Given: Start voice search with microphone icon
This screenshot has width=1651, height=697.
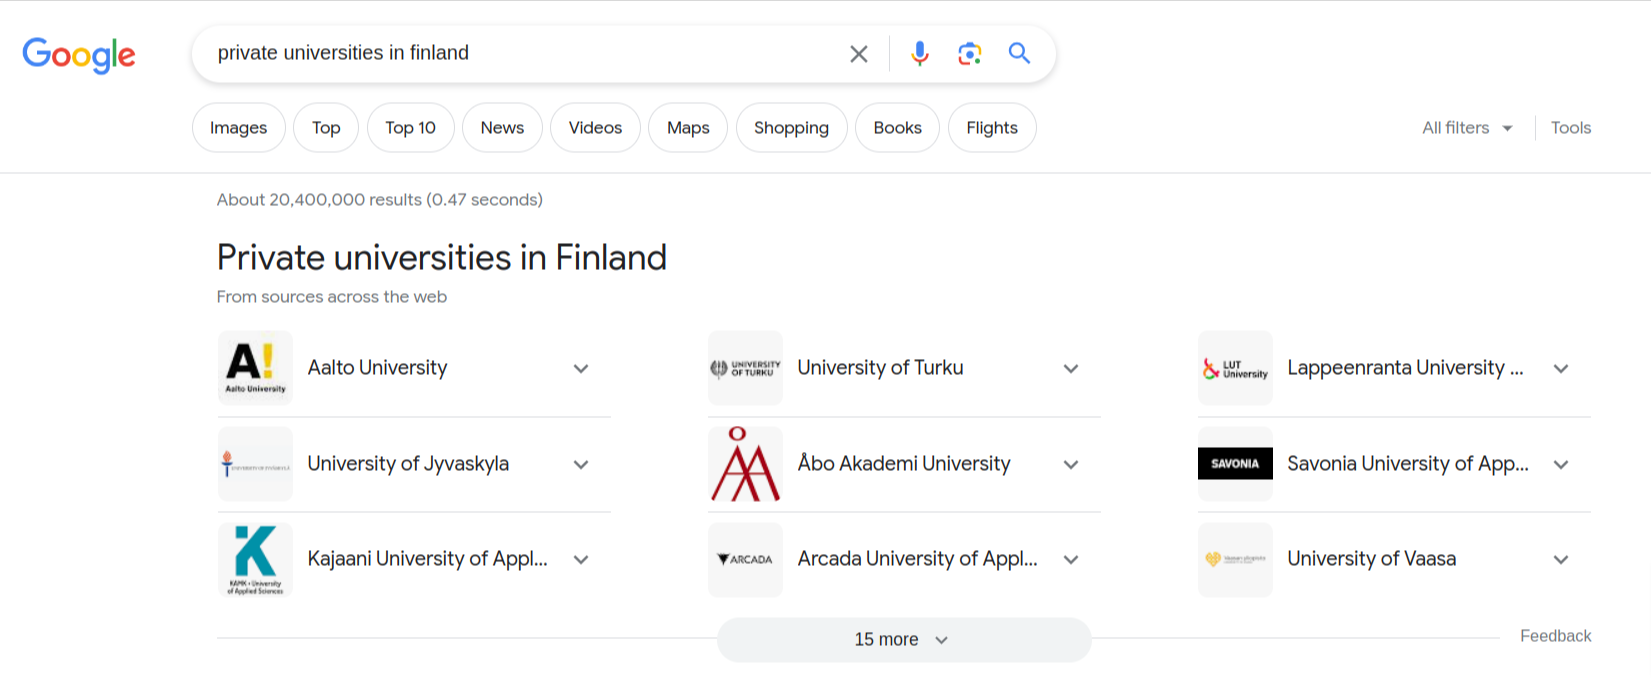Looking at the screenshot, I should coord(920,54).
